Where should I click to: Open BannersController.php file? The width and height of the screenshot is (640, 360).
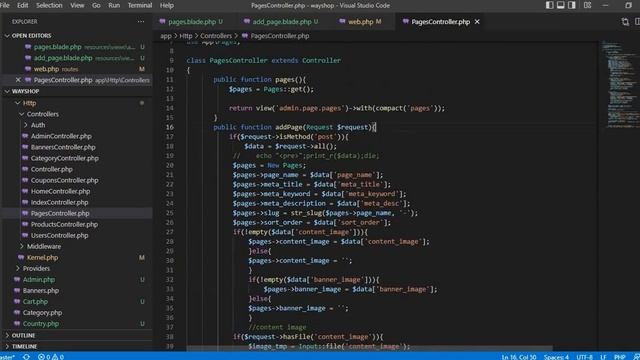77,147
